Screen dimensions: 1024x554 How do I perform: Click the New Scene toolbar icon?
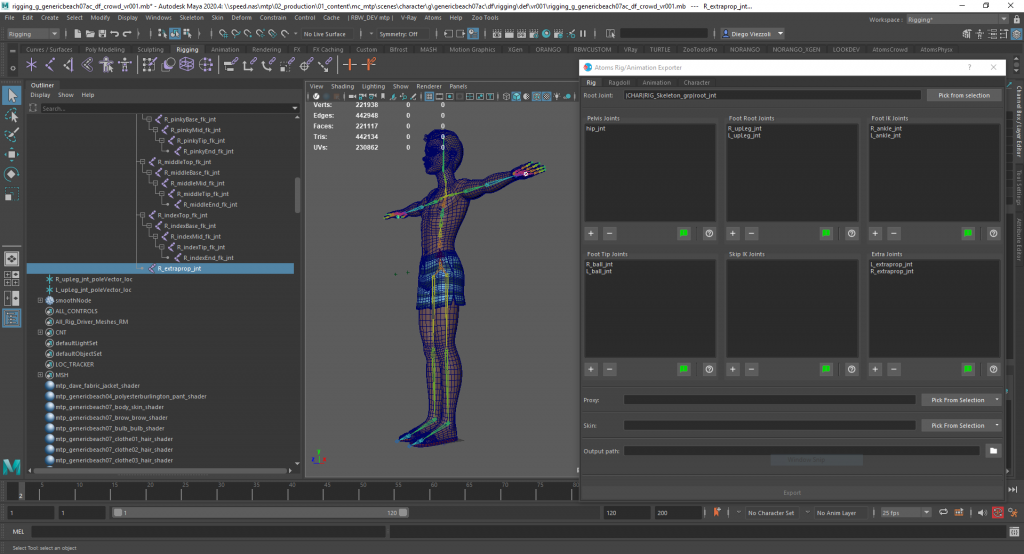pyautogui.click(x=78, y=33)
